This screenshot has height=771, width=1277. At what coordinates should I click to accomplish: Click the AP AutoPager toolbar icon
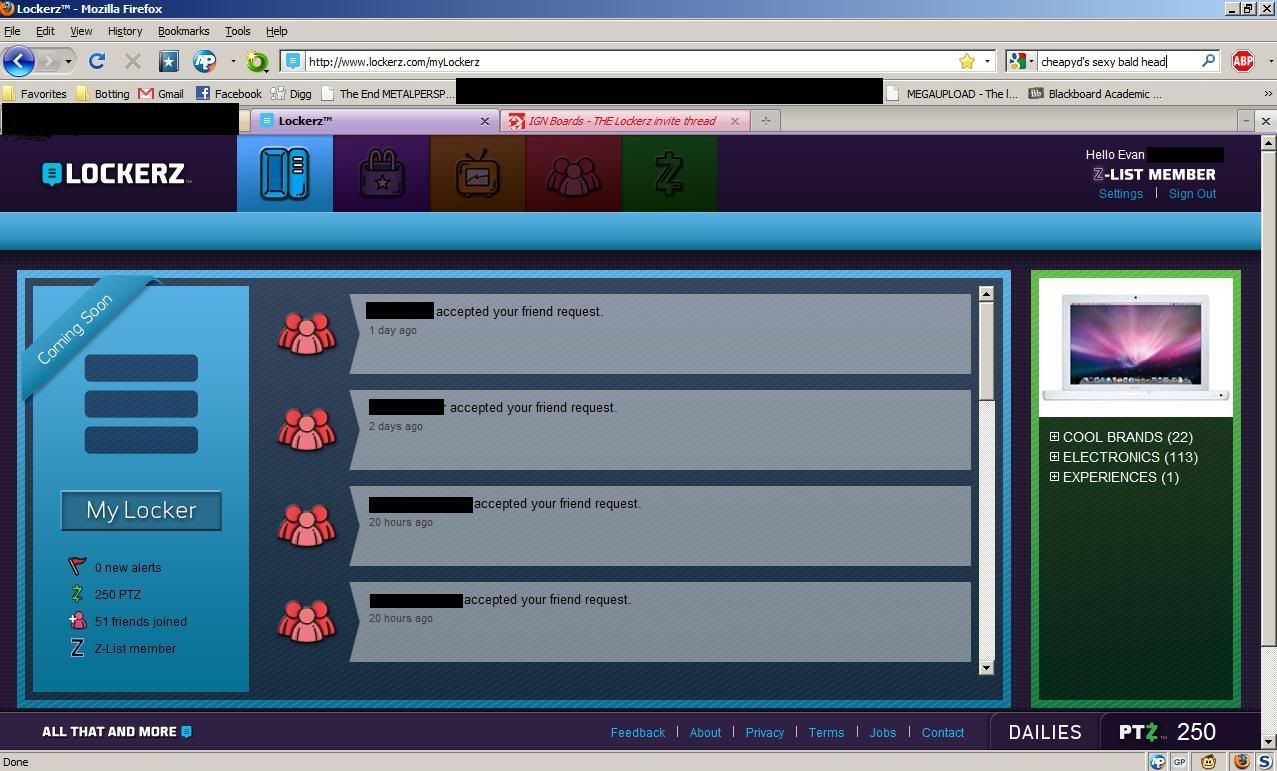tap(205, 61)
